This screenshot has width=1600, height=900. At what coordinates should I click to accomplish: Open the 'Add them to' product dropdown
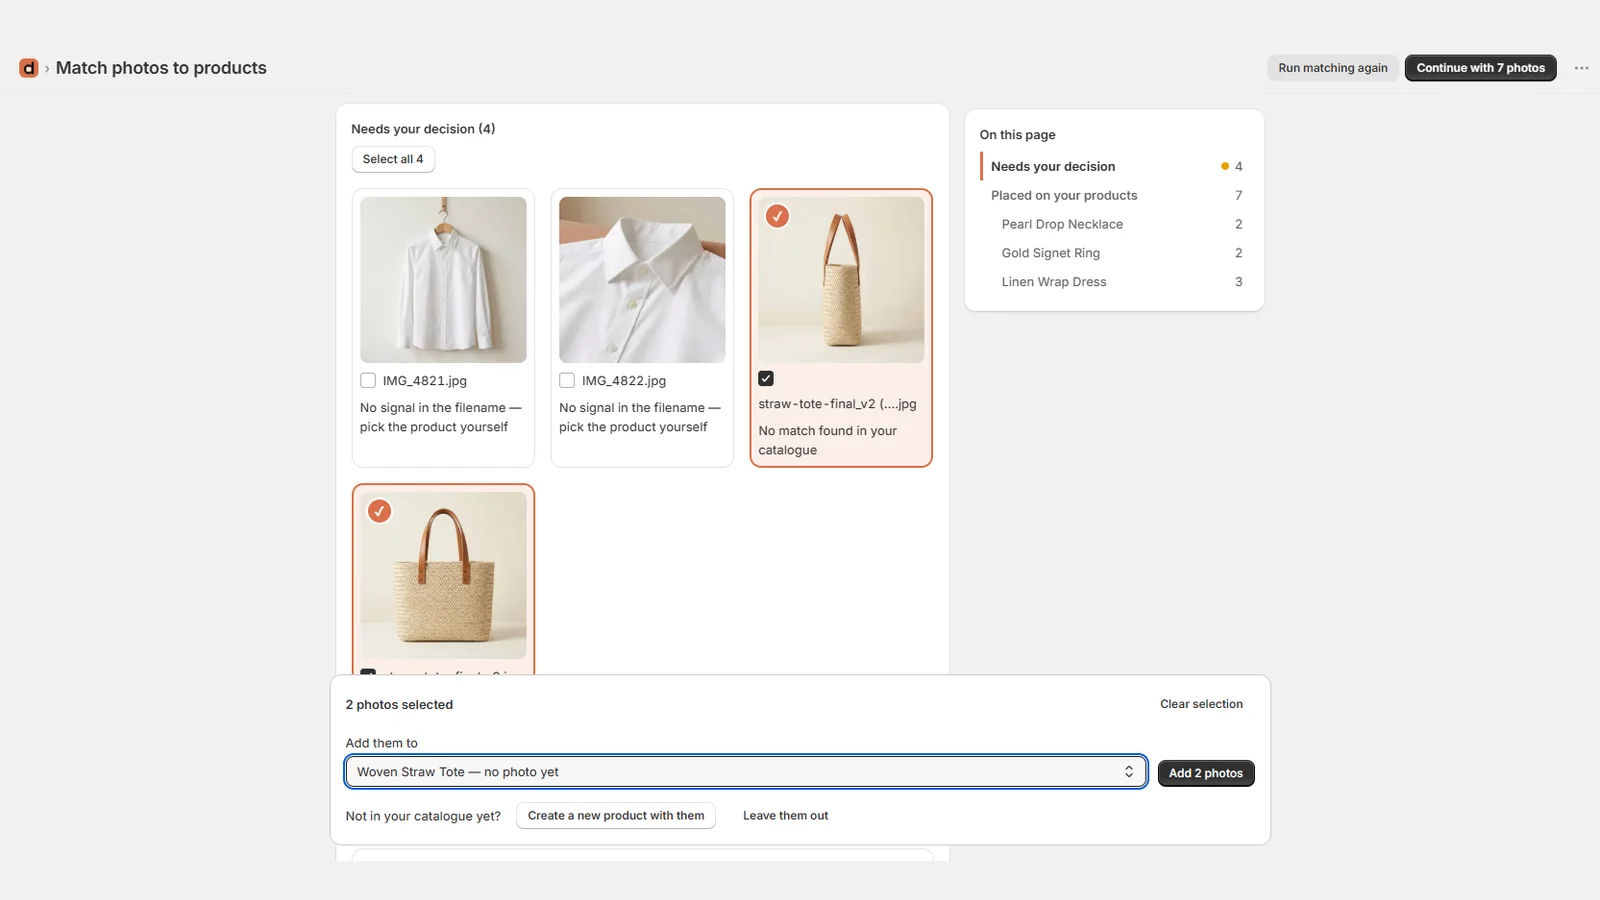tap(746, 772)
